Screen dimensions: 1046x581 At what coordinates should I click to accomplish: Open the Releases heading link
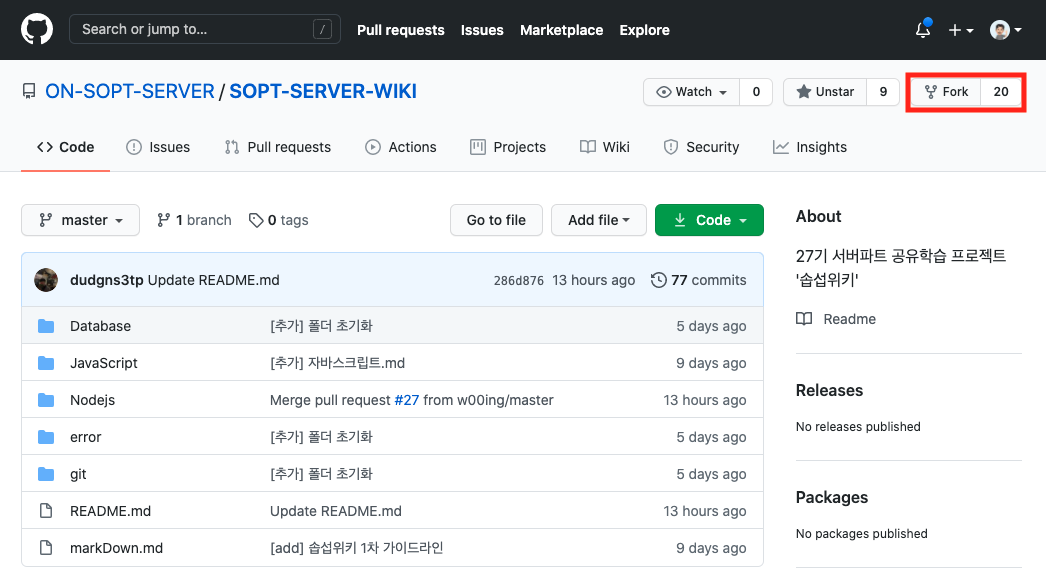(x=829, y=390)
